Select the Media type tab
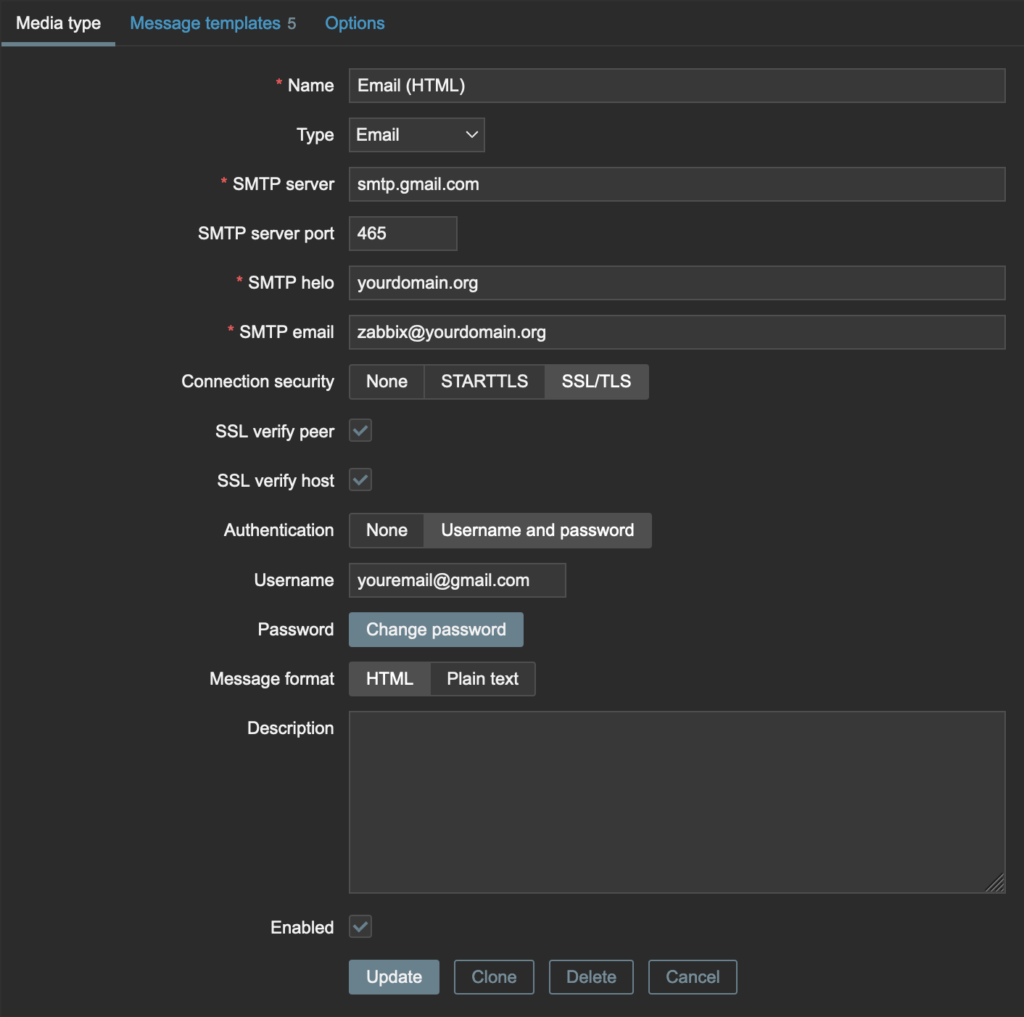Viewport: 1024px width, 1017px height. pyautogui.click(x=58, y=23)
